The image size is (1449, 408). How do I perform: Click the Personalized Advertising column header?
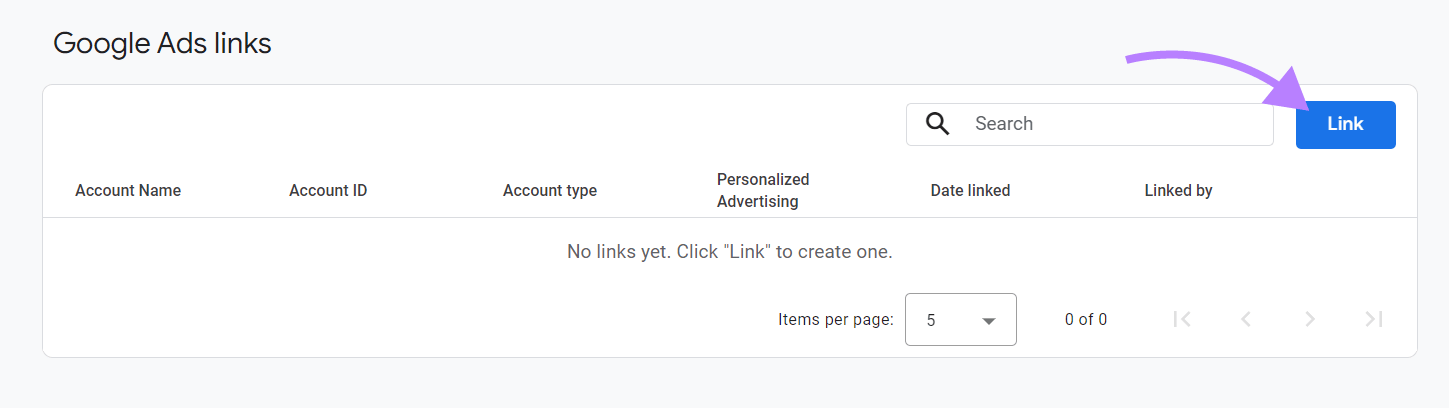click(763, 190)
